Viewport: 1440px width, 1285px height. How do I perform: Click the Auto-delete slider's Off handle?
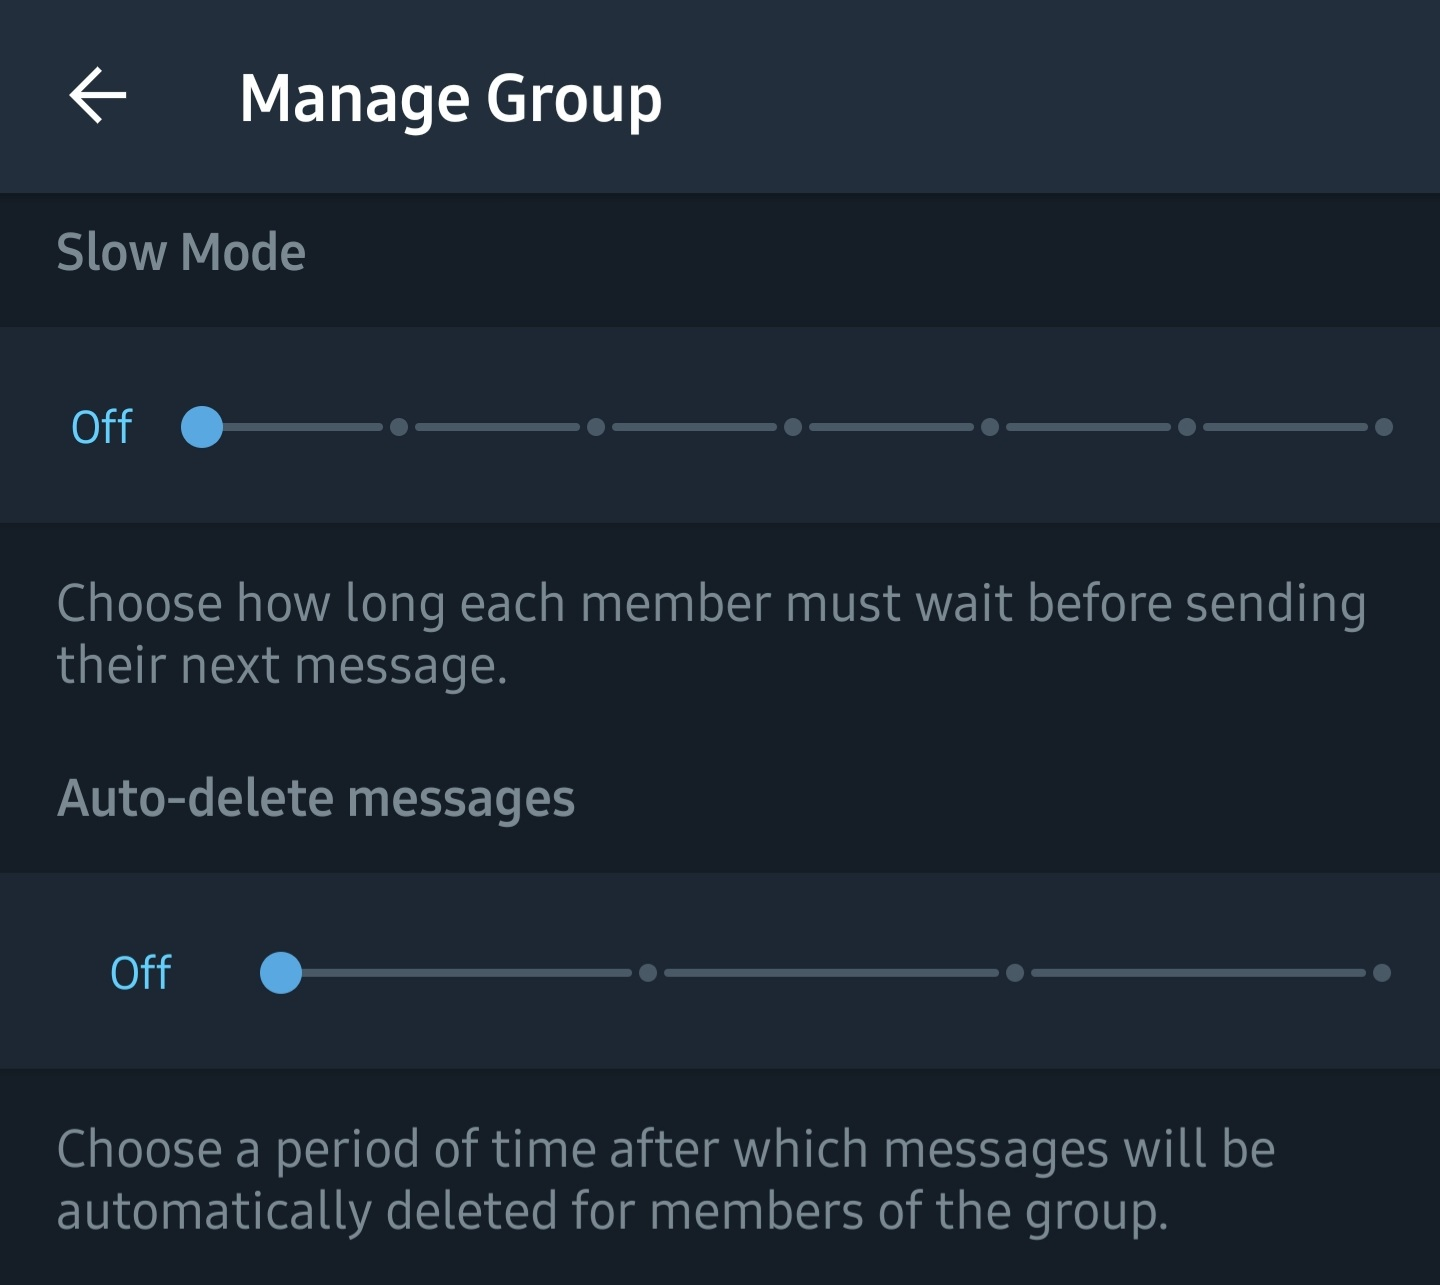[281, 973]
